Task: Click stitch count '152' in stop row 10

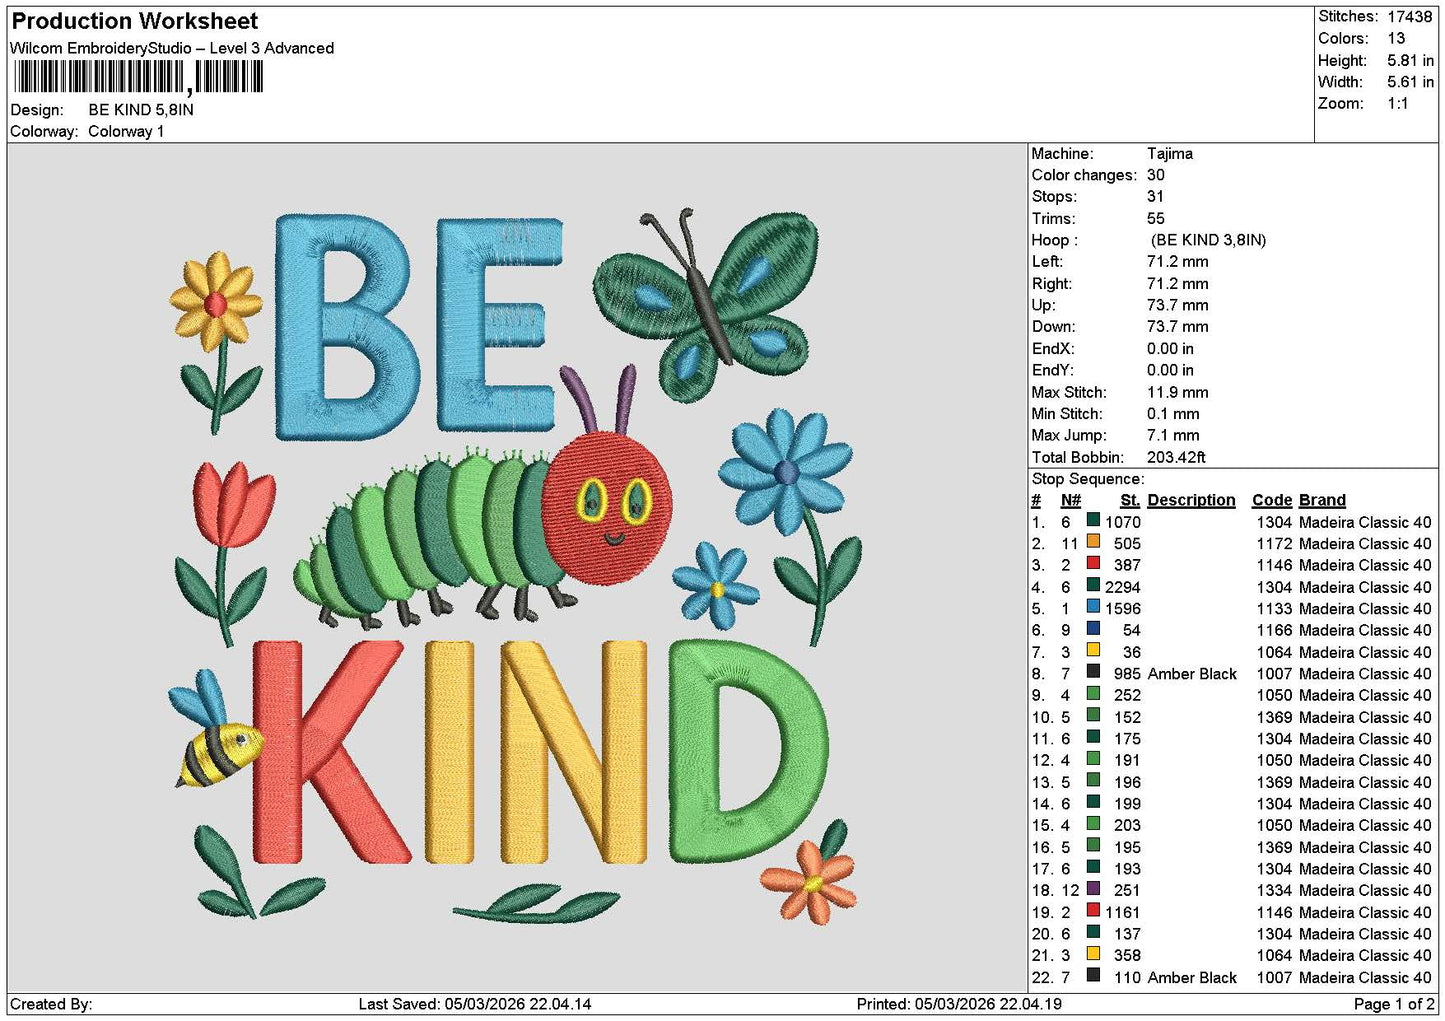Action: pos(1127,717)
